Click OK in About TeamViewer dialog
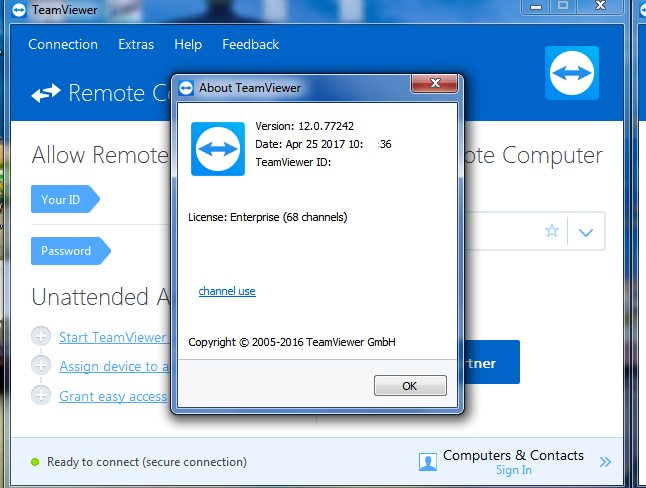 click(410, 386)
